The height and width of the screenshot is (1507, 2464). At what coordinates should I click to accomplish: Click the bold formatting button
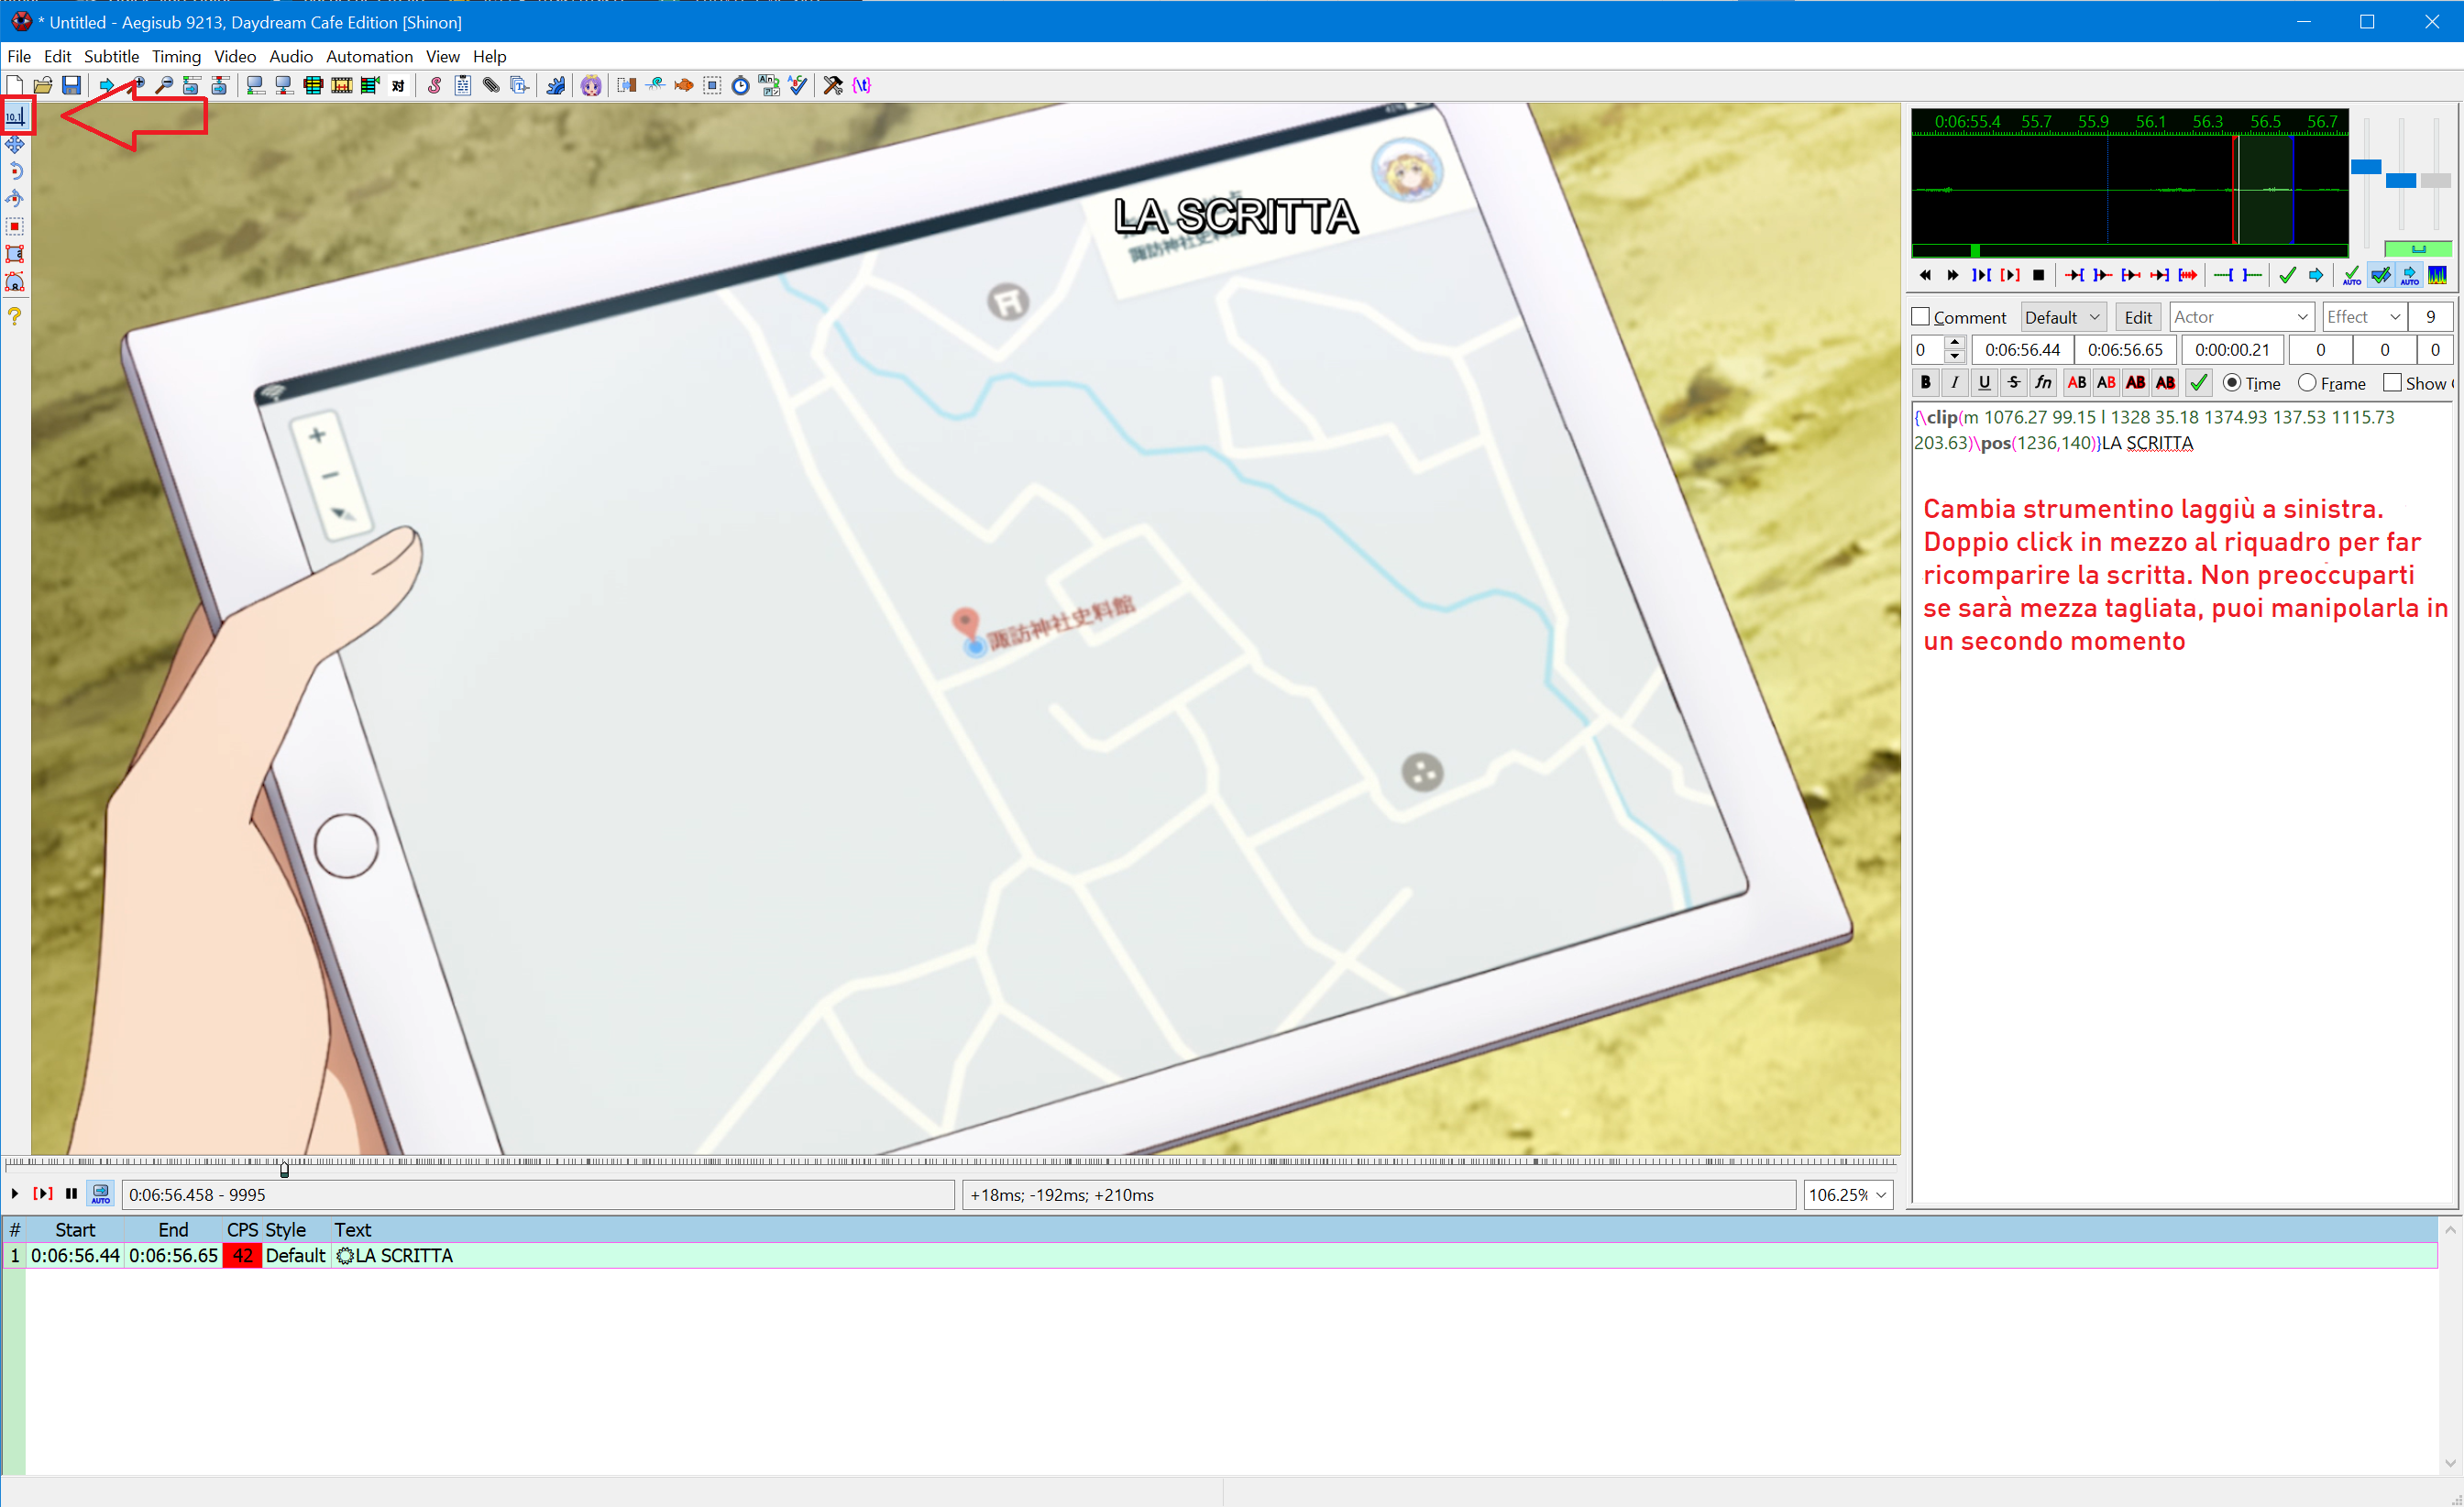(x=1925, y=383)
